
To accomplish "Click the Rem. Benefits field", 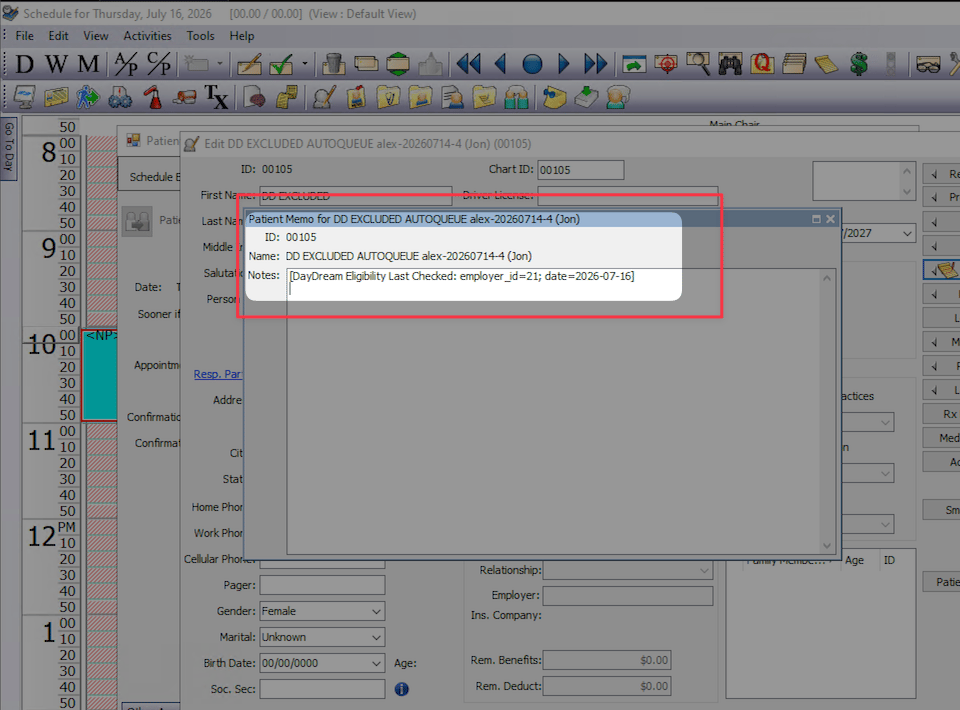I will (607, 660).
